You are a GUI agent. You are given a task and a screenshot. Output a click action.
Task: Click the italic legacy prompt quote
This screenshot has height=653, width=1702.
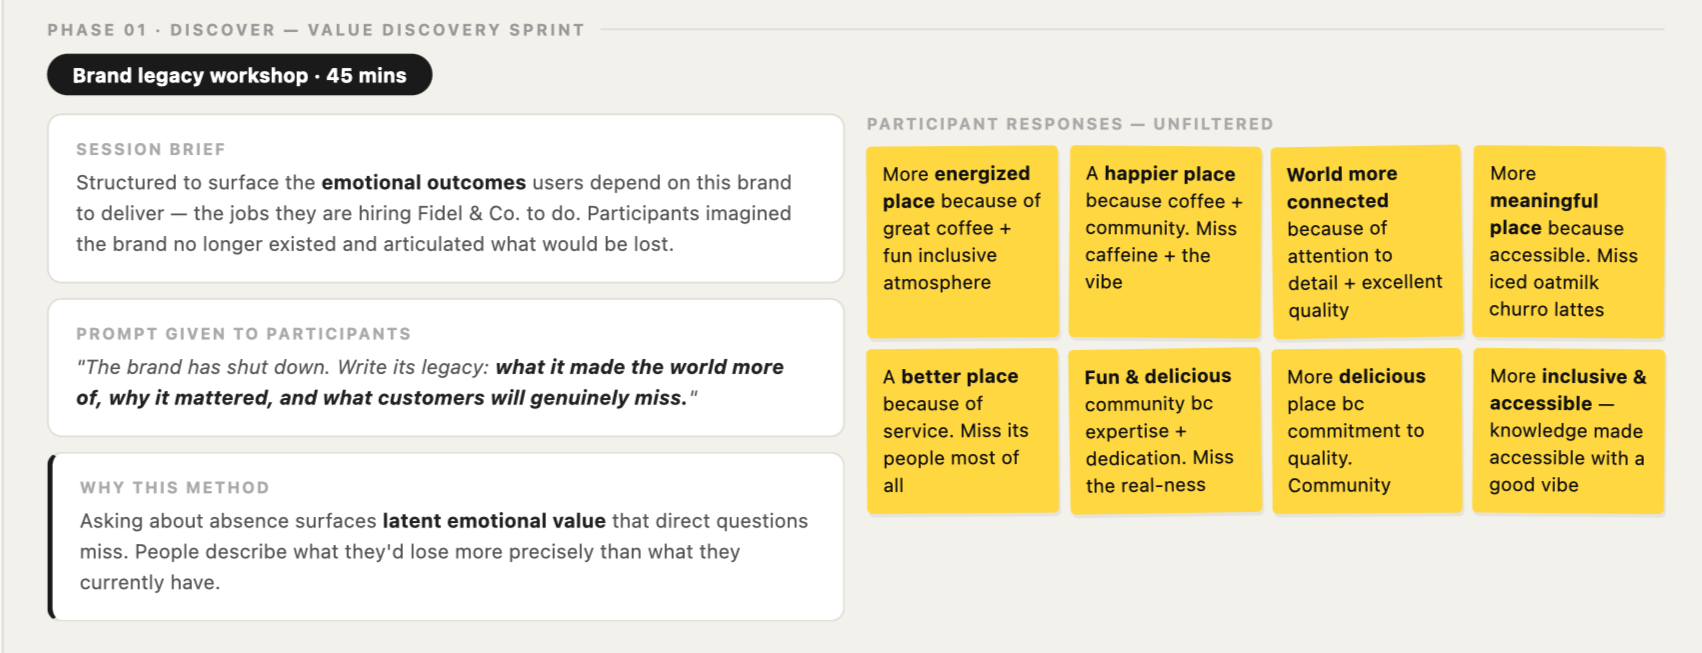[430, 382]
